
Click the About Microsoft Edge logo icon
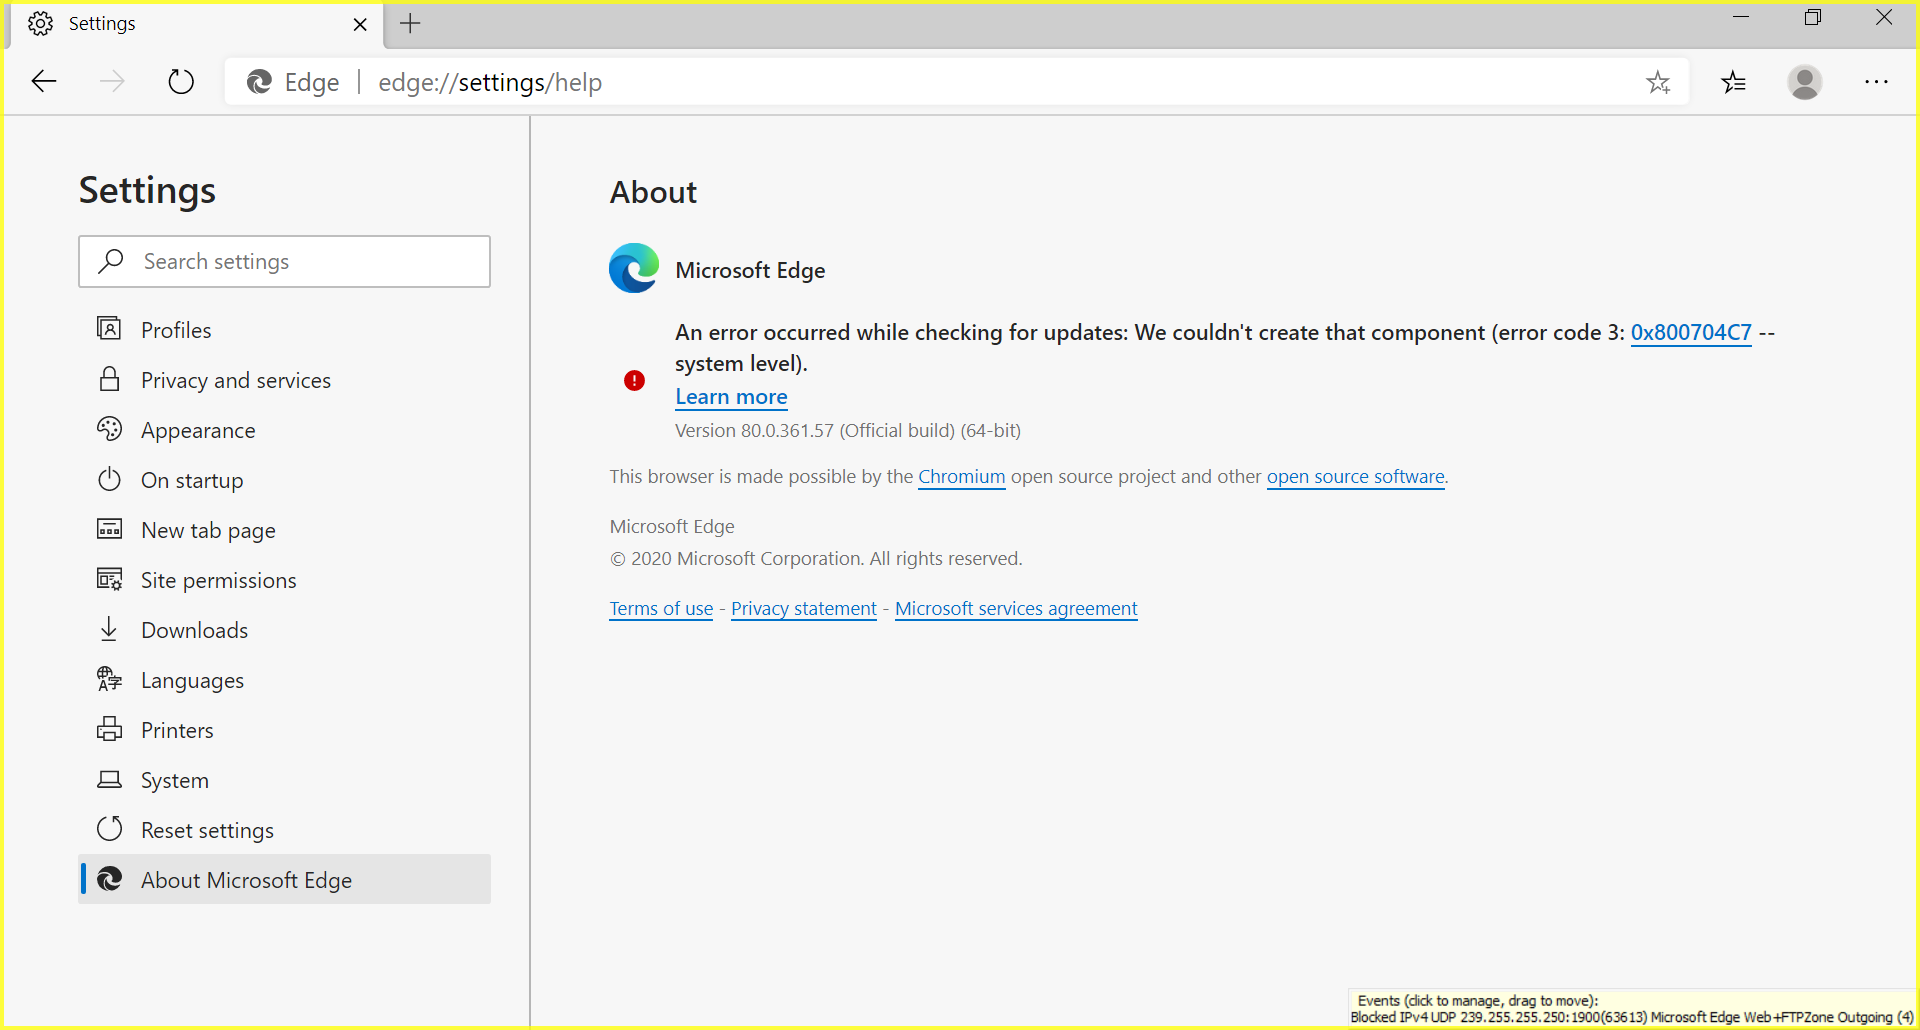tap(109, 879)
